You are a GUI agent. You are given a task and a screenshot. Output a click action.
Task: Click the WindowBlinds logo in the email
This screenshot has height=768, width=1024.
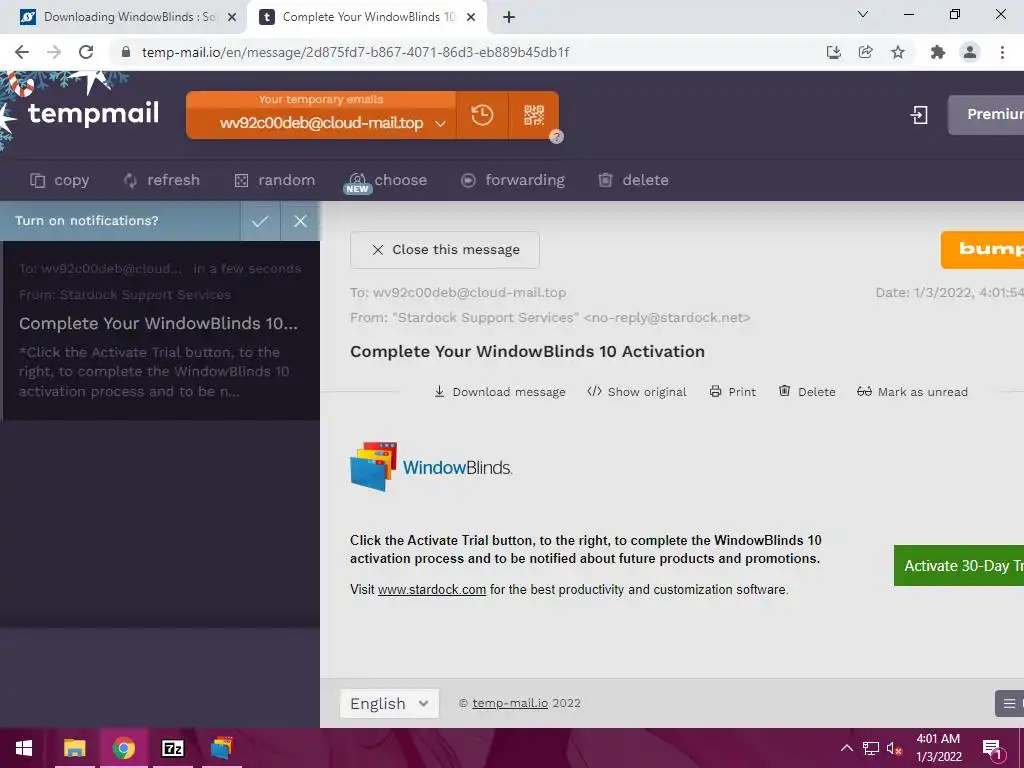431,467
